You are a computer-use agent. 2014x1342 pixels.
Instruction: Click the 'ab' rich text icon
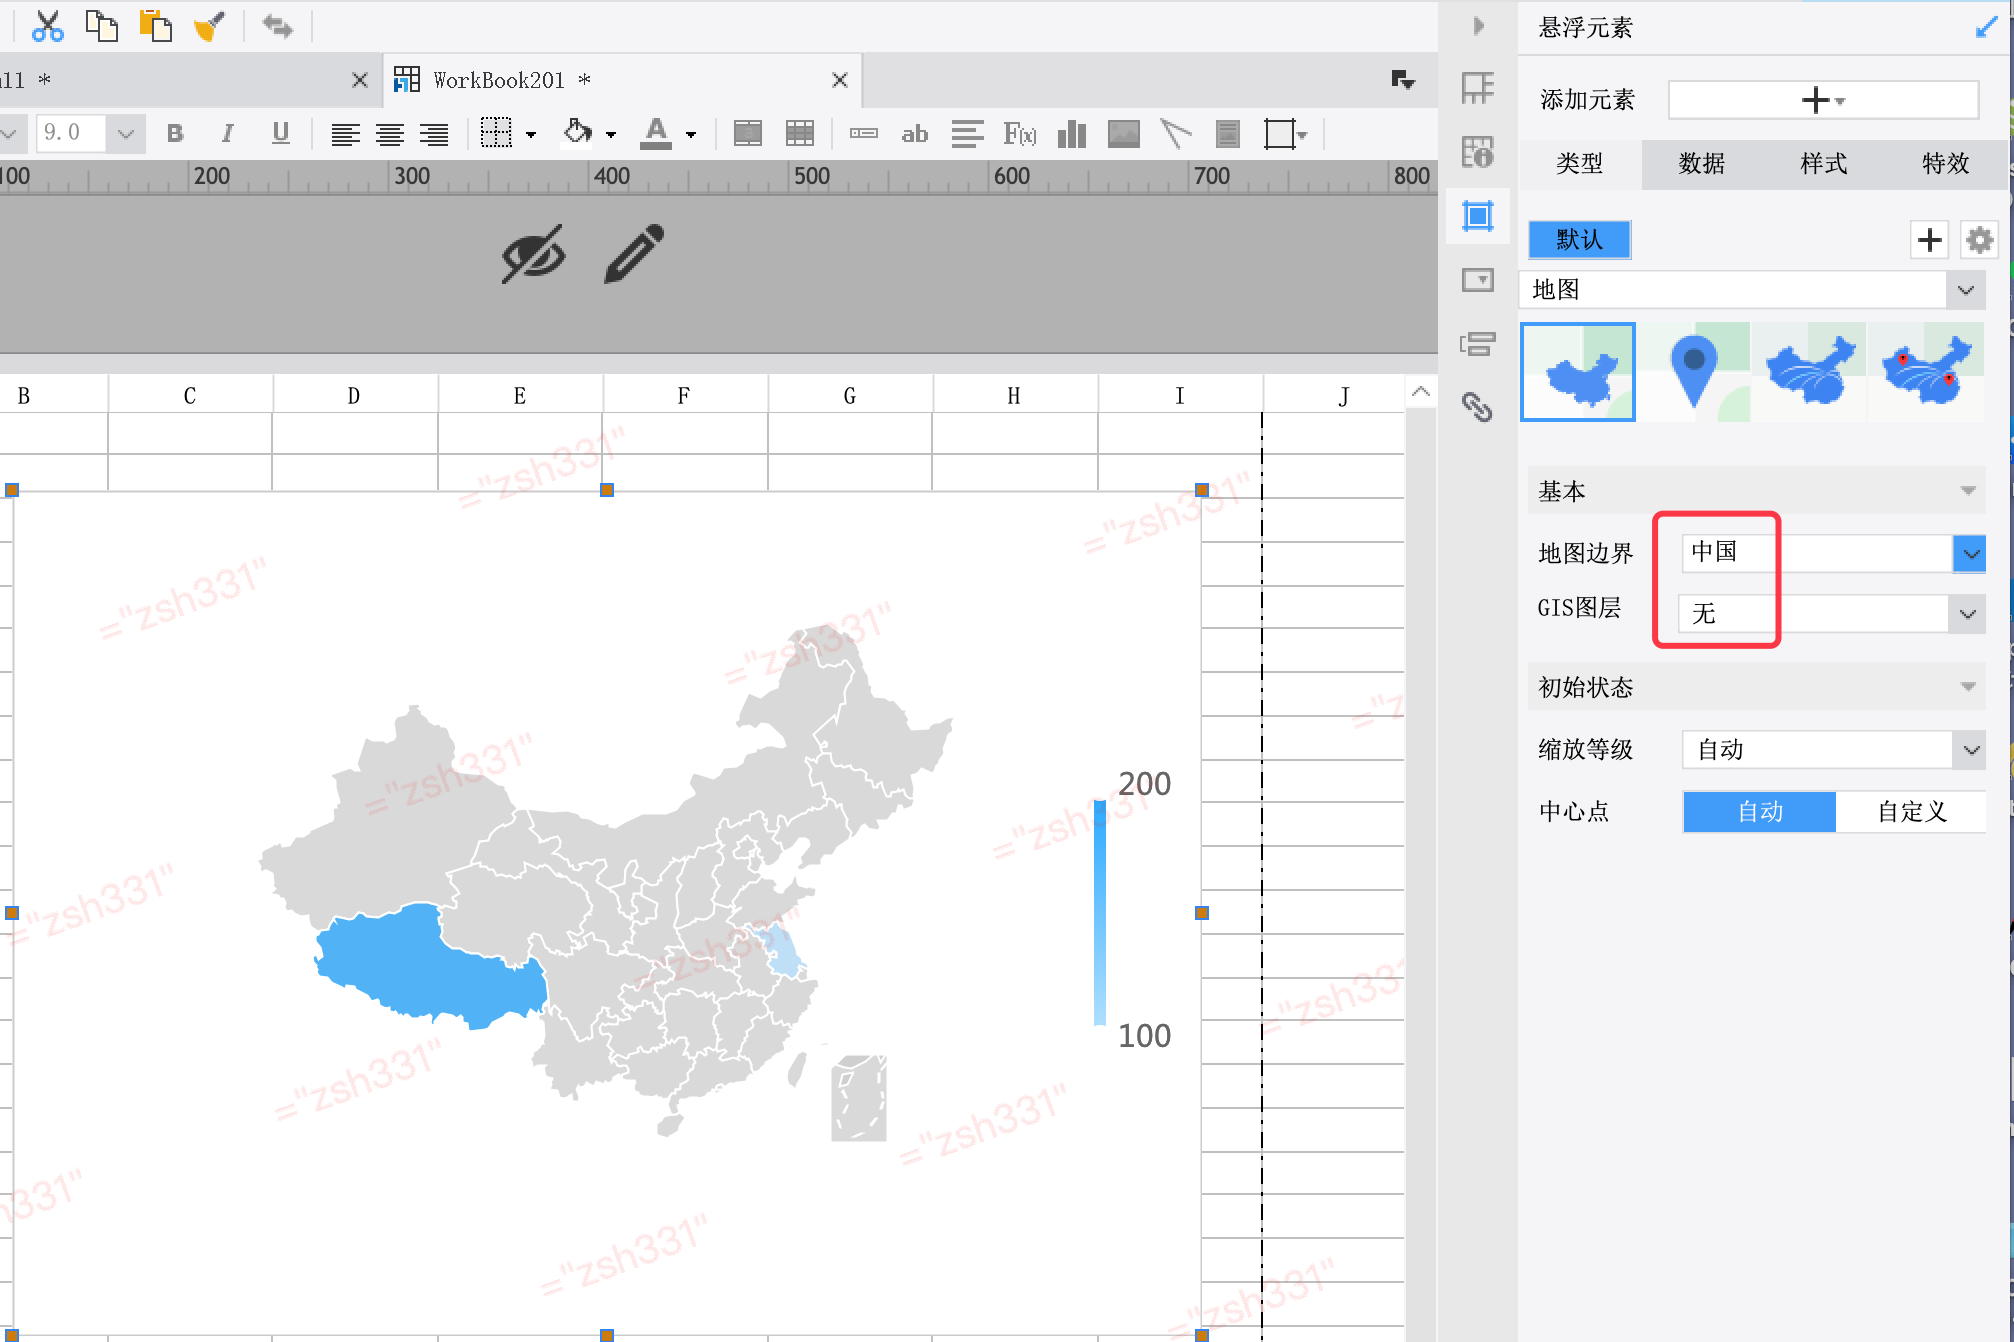(915, 134)
